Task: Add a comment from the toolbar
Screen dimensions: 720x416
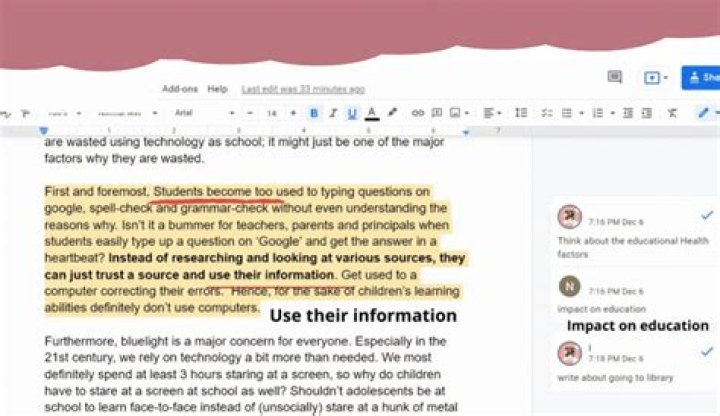Action: pos(437,112)
